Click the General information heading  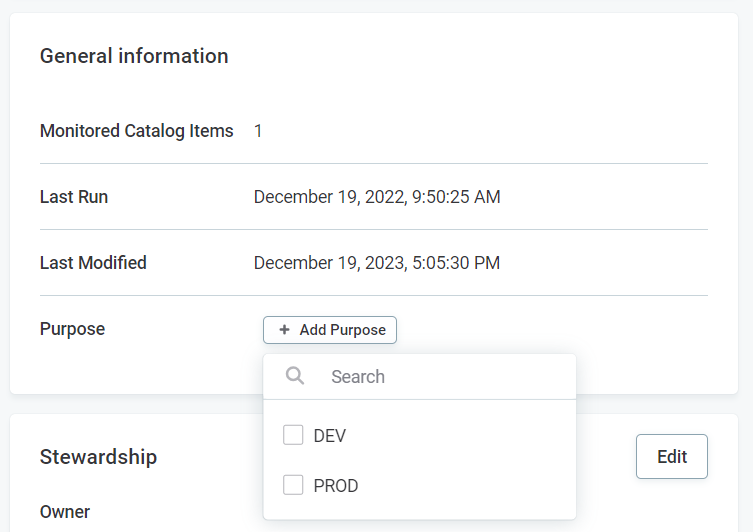point(134,56)
